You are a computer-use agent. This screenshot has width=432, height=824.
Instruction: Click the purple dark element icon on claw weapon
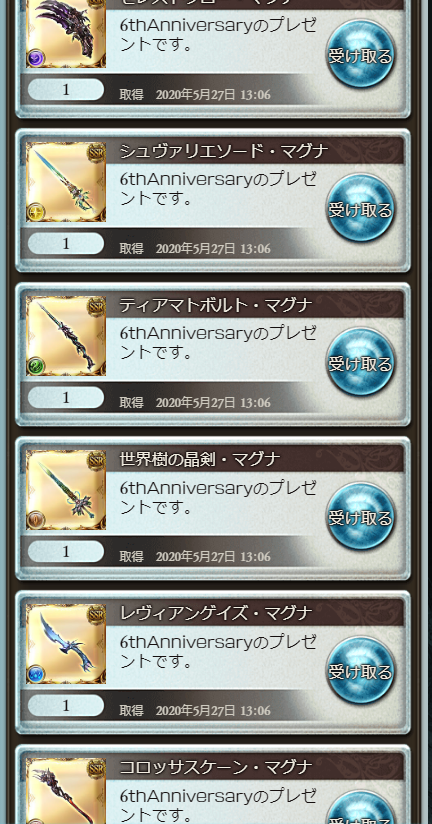[x=36, y=58]
